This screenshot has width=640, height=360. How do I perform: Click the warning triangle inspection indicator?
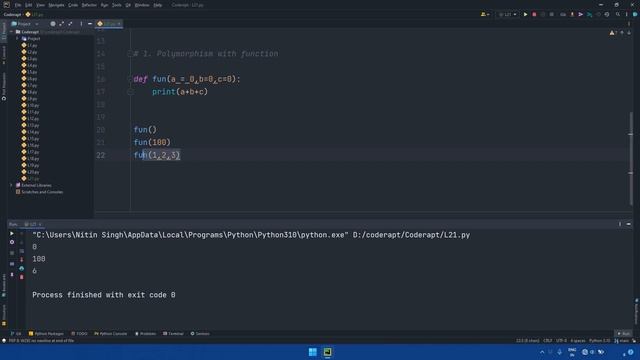pyautogui.click(x=613, y=33)
